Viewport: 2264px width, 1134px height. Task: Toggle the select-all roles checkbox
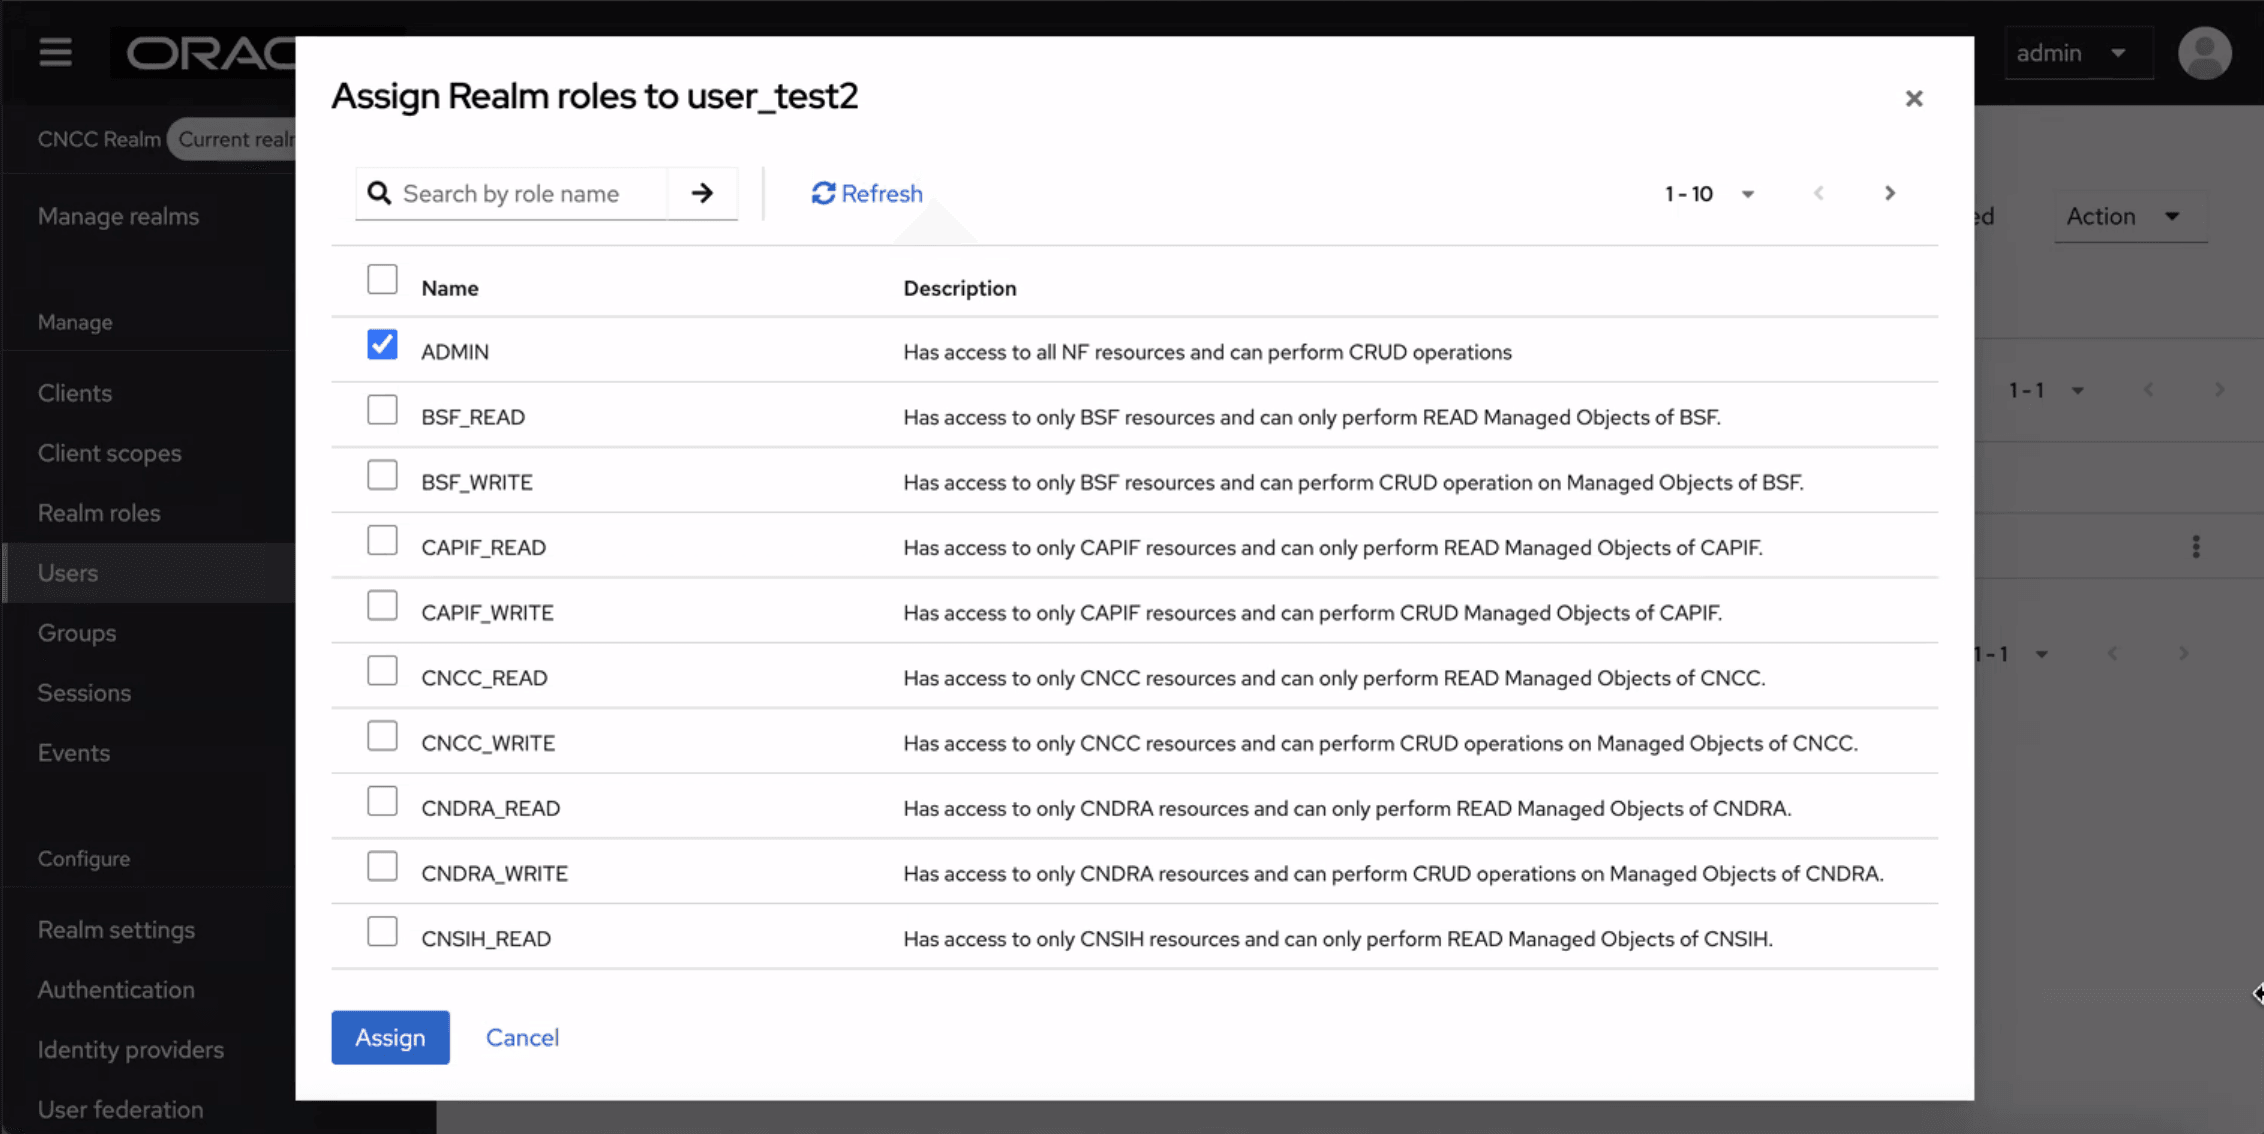tap(382, 279)
